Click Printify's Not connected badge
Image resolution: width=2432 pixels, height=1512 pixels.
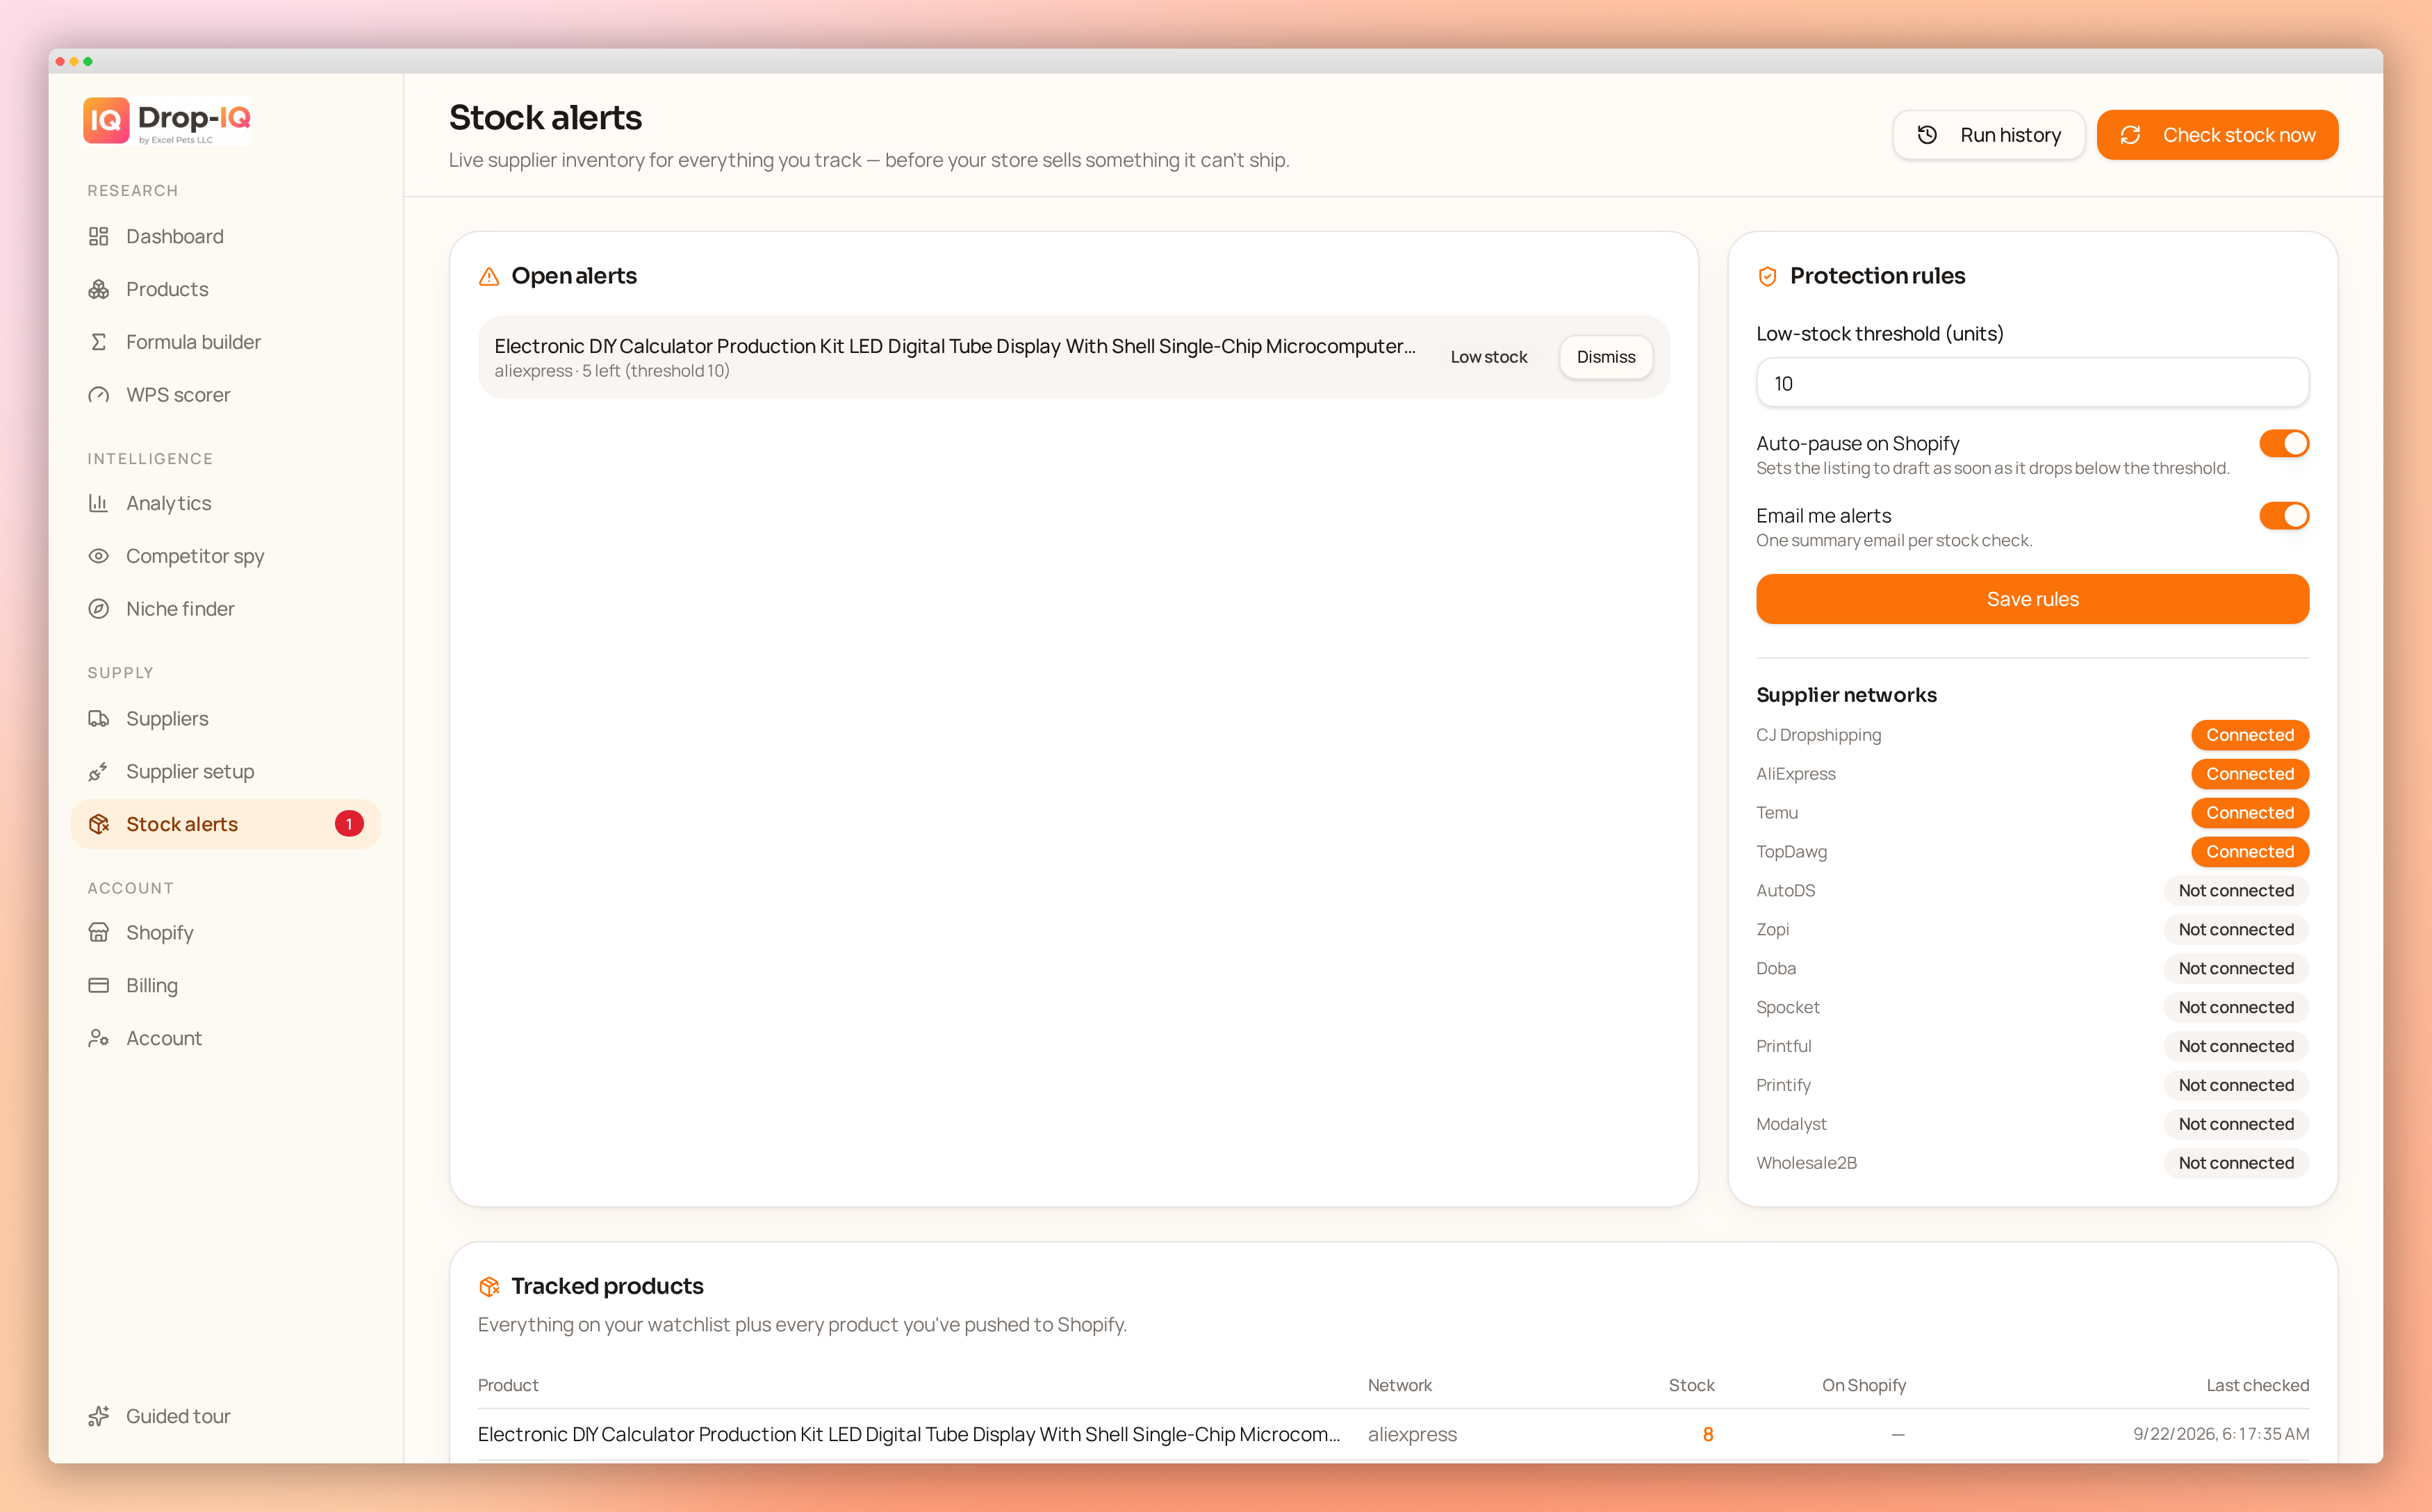click(2236, 1085)
